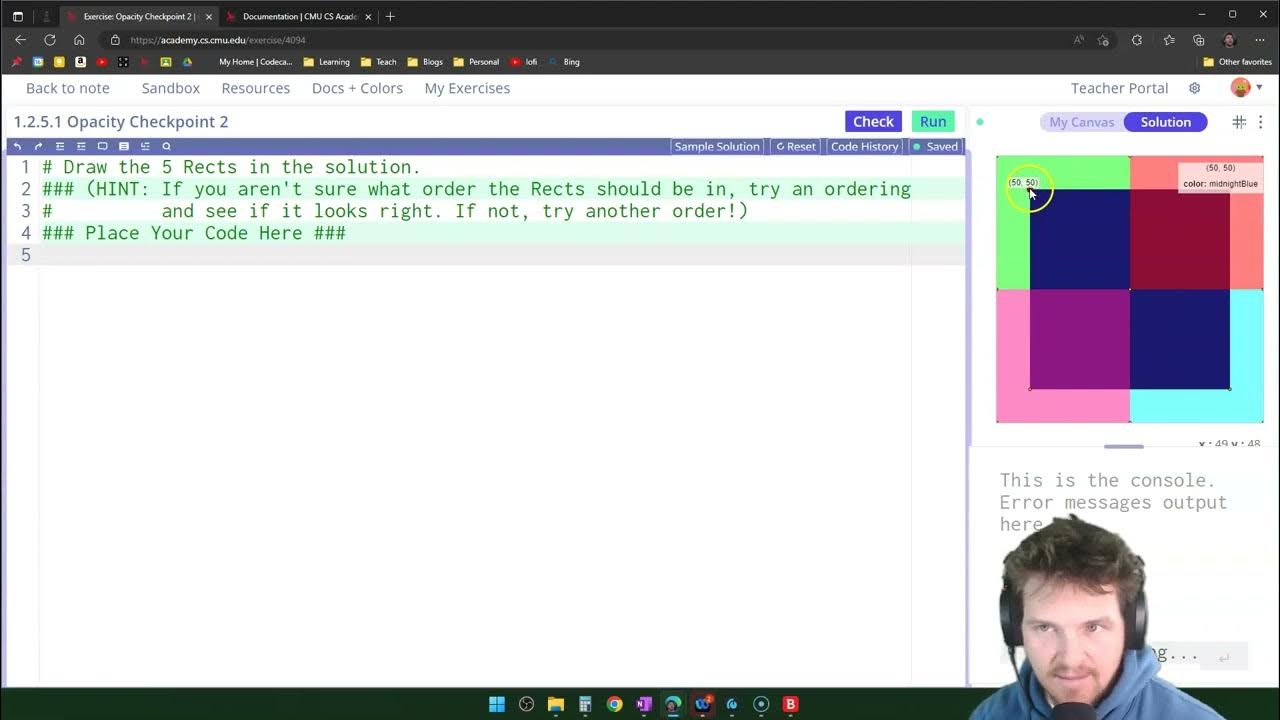Open My Exercises
This screenshot has height=720, width=1280.
click(467, 88)
